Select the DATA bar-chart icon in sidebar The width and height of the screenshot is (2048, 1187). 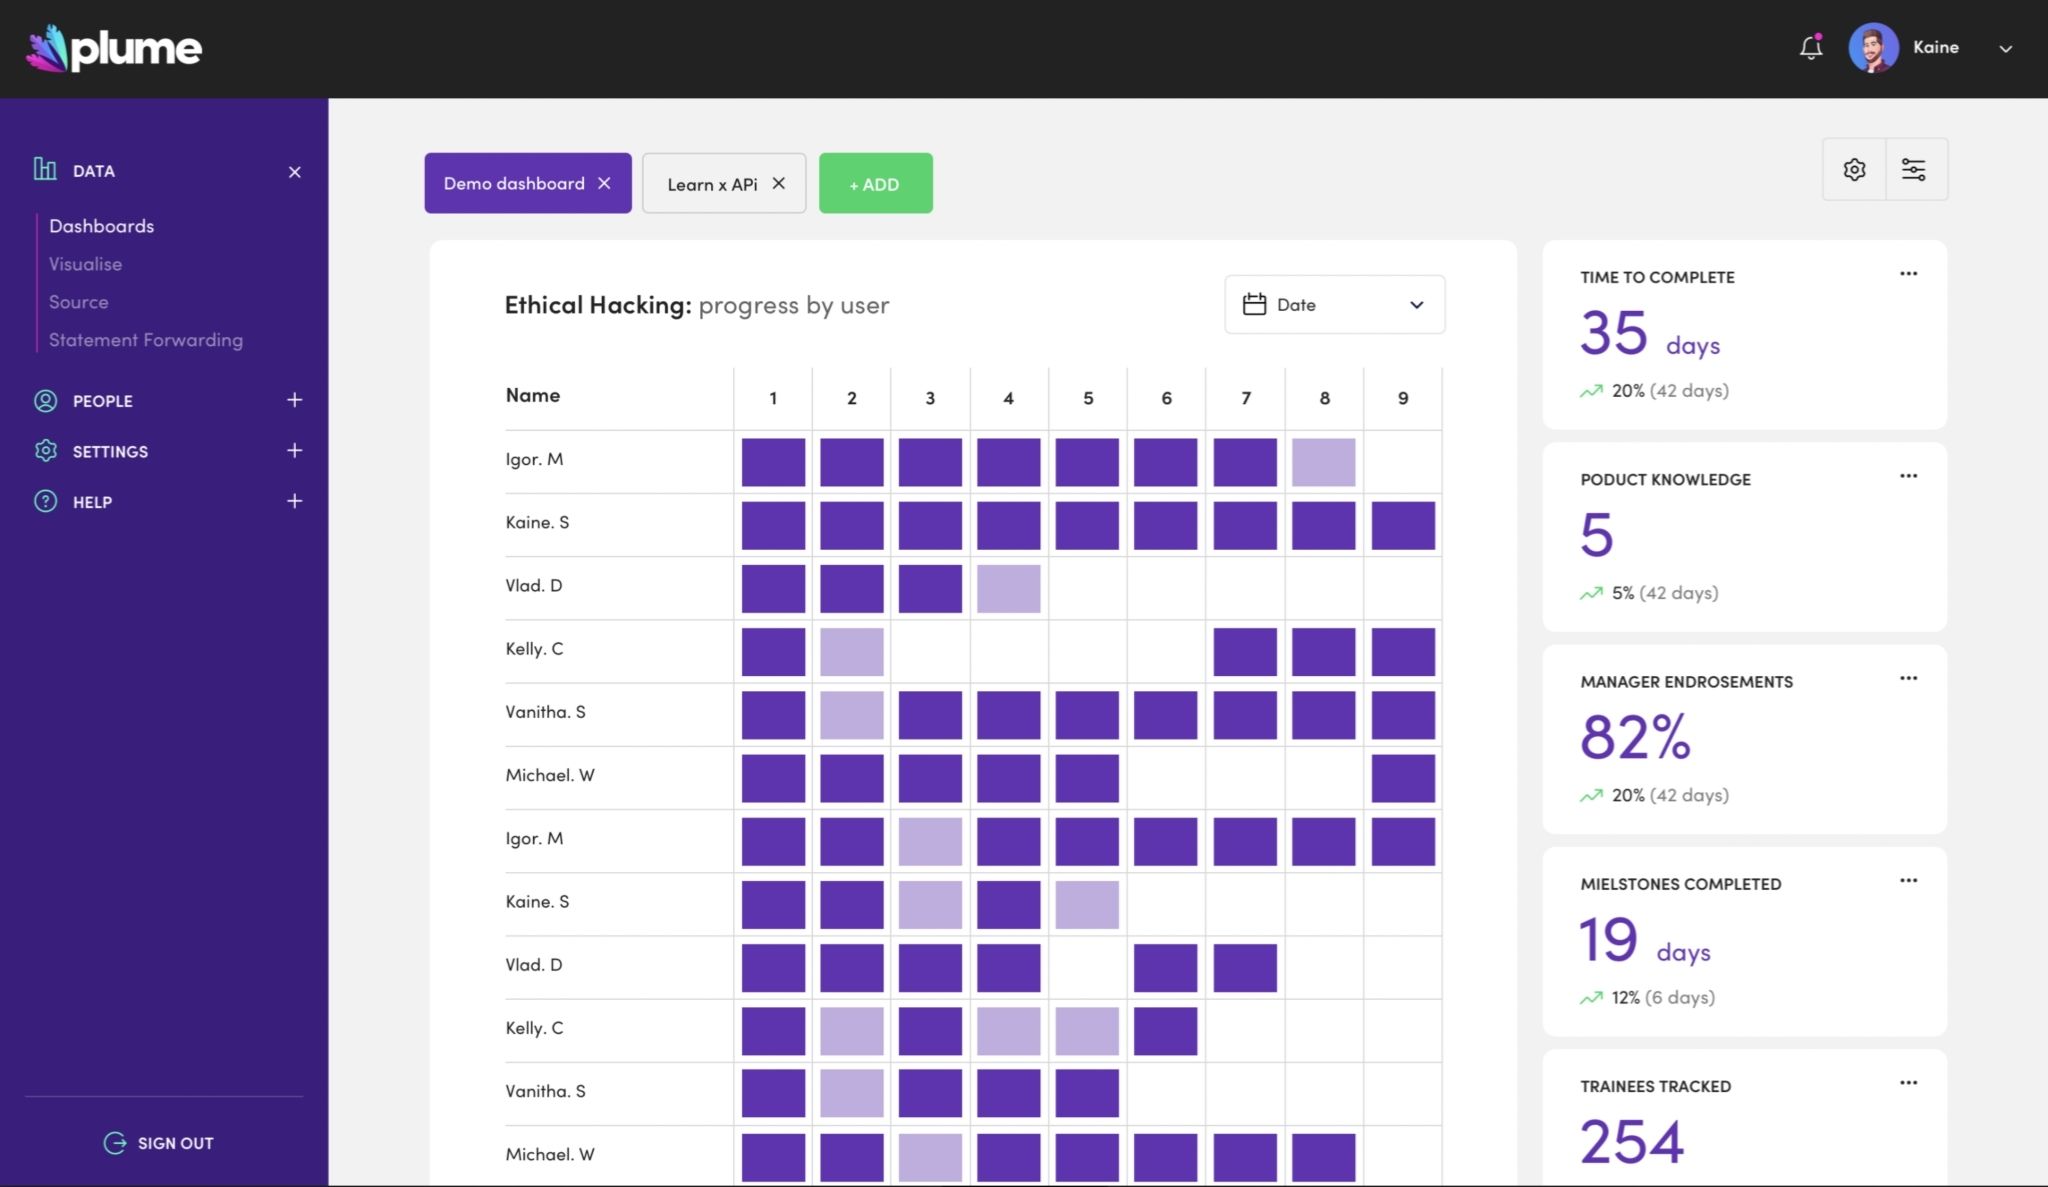(44, 170)
